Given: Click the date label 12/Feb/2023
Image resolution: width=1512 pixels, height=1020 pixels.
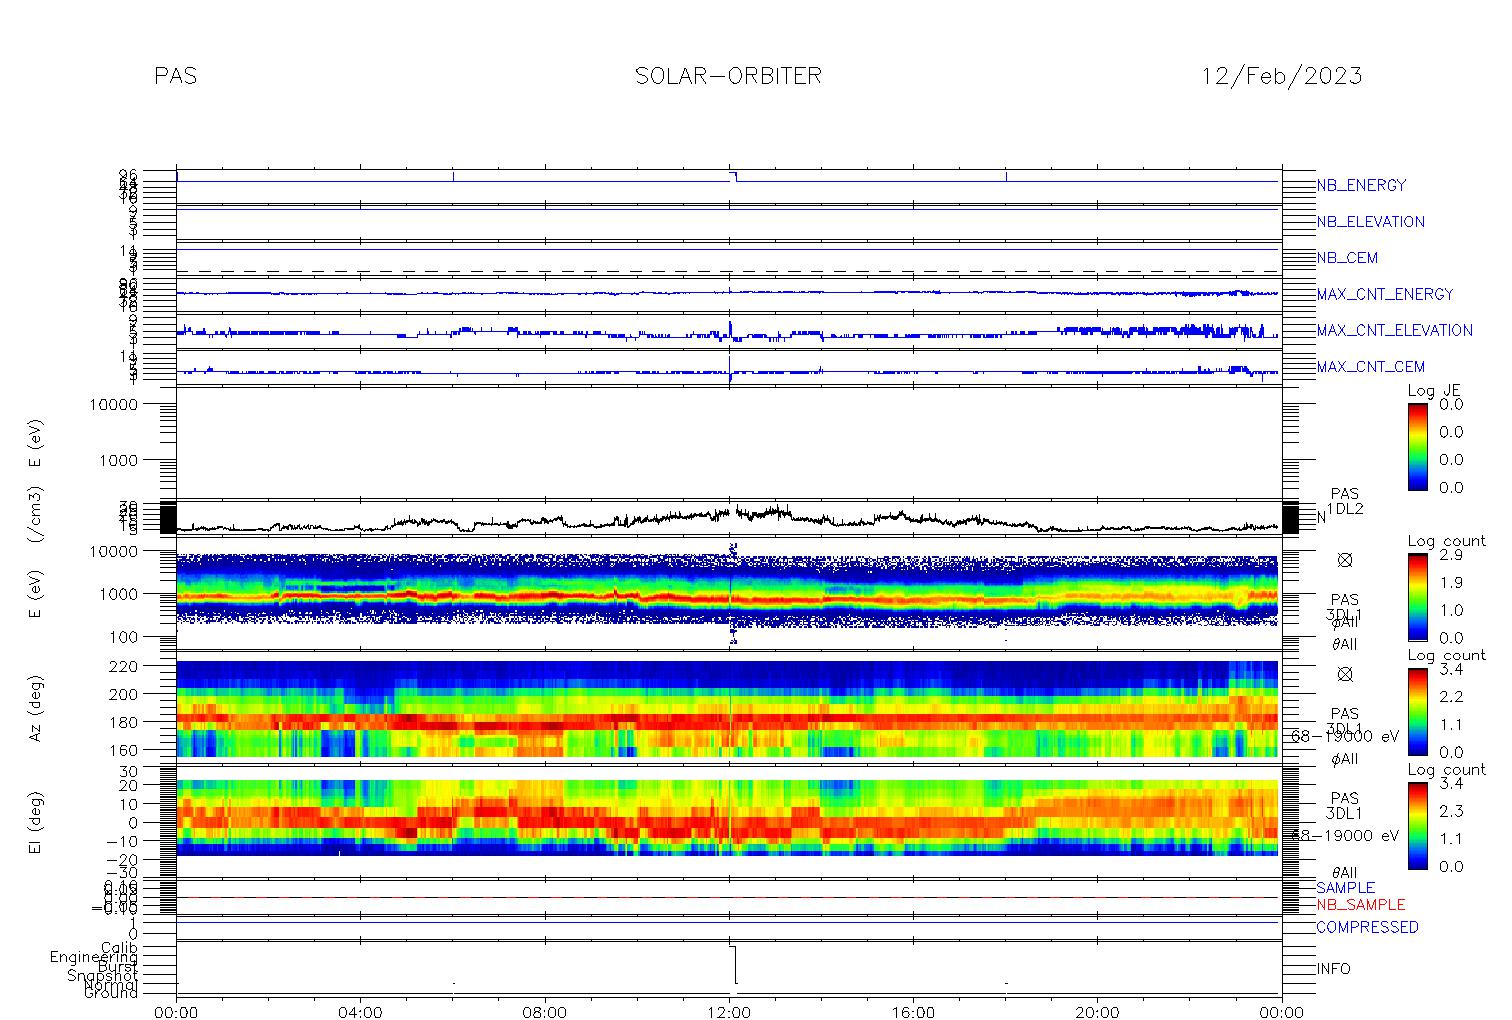Looking at the screenshot, I should click(1282, 76).
